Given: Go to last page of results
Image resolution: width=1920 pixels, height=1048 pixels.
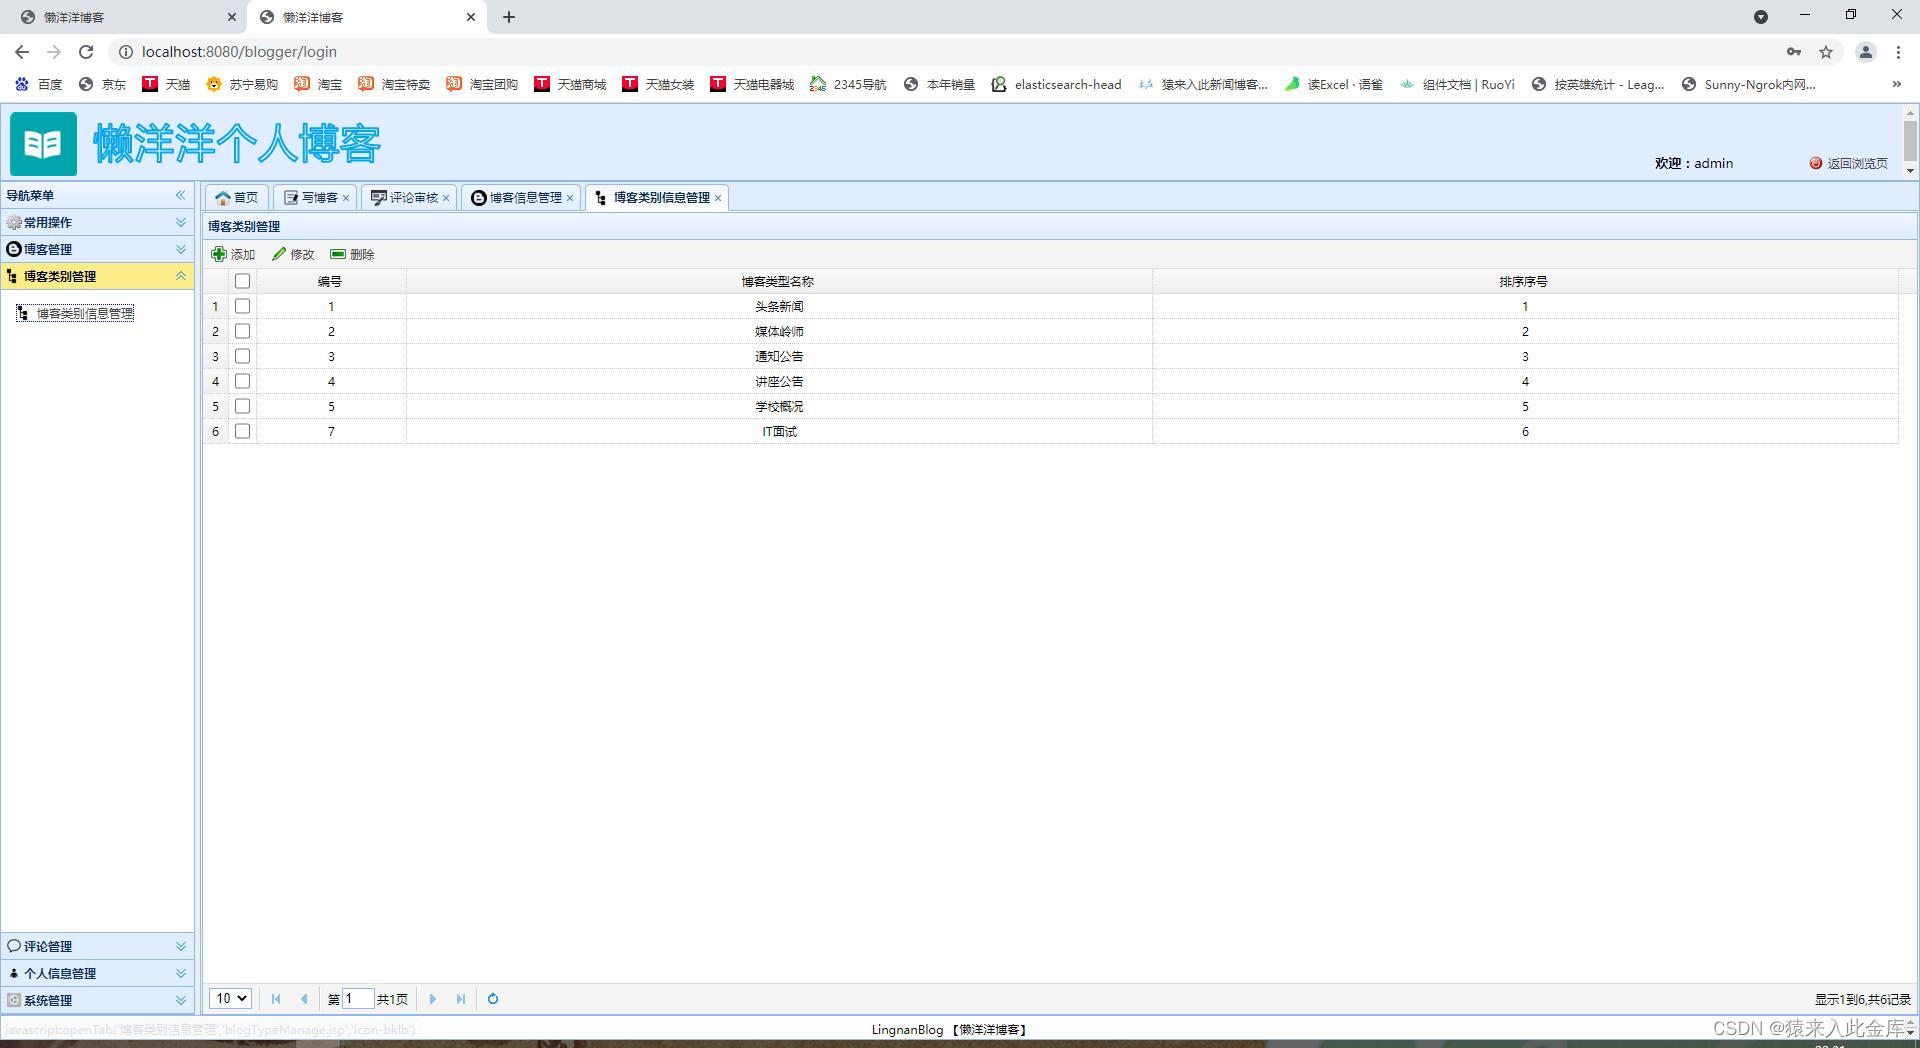Looking at the screenshot, I should coord(461,999).
